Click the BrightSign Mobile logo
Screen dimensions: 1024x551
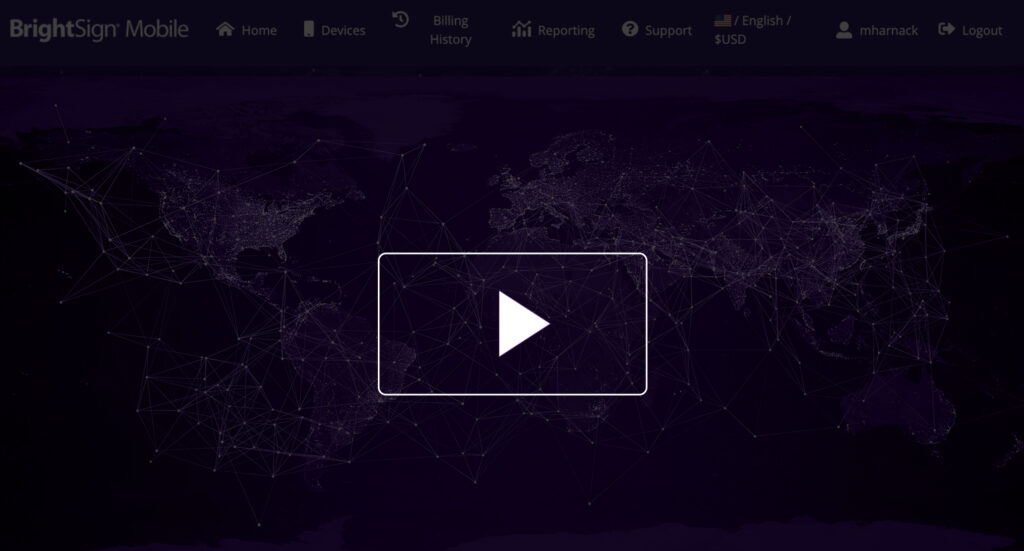click(x=99, y=29)
